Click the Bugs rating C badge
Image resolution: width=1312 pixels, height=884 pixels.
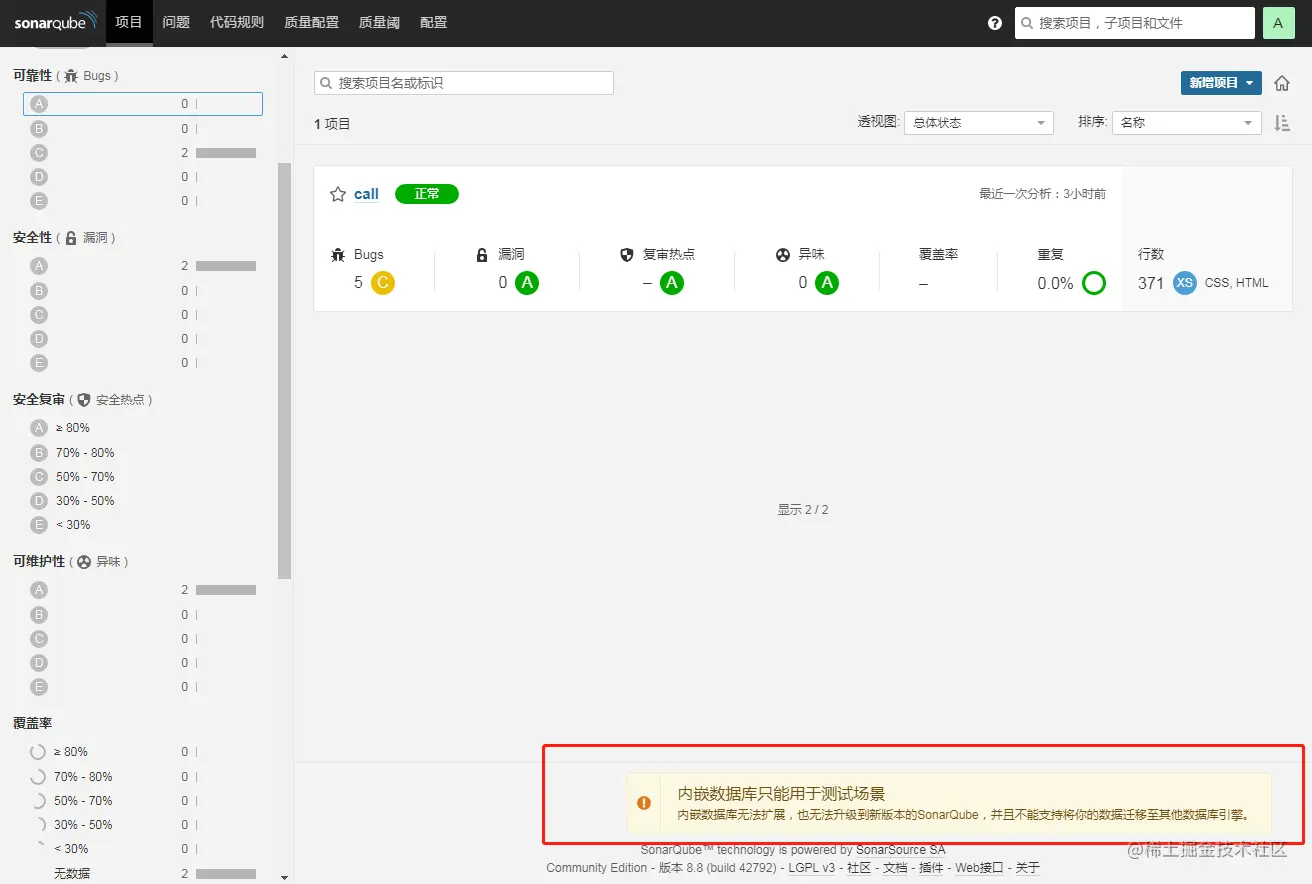click(383, 283)
